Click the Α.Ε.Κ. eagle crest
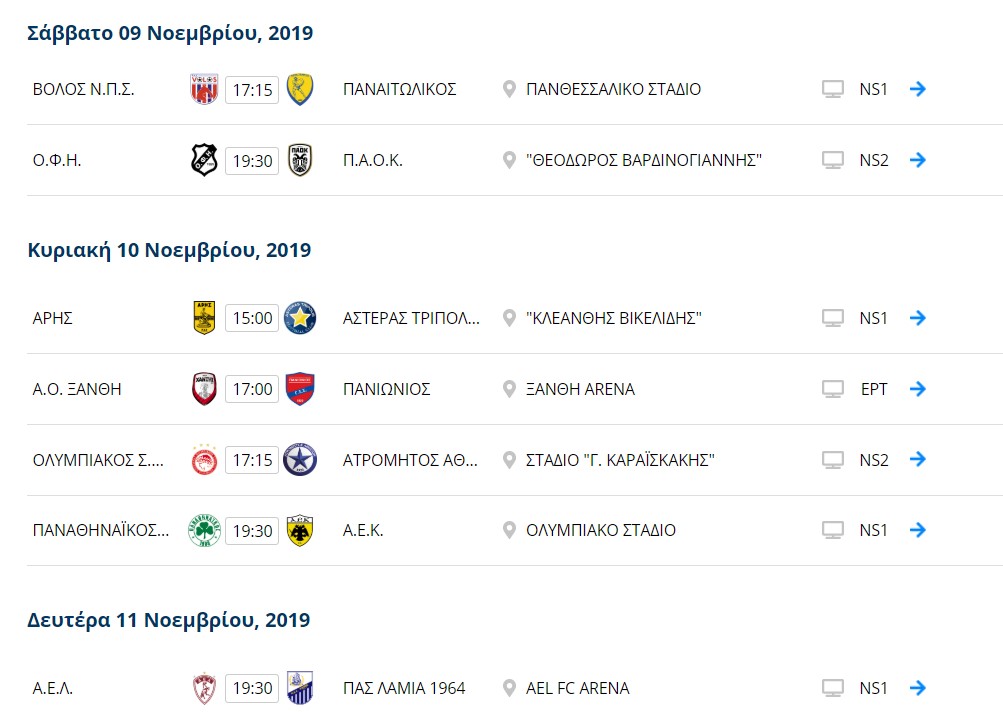The width and height of the screenshot is (1003, 716). (299, 530)
